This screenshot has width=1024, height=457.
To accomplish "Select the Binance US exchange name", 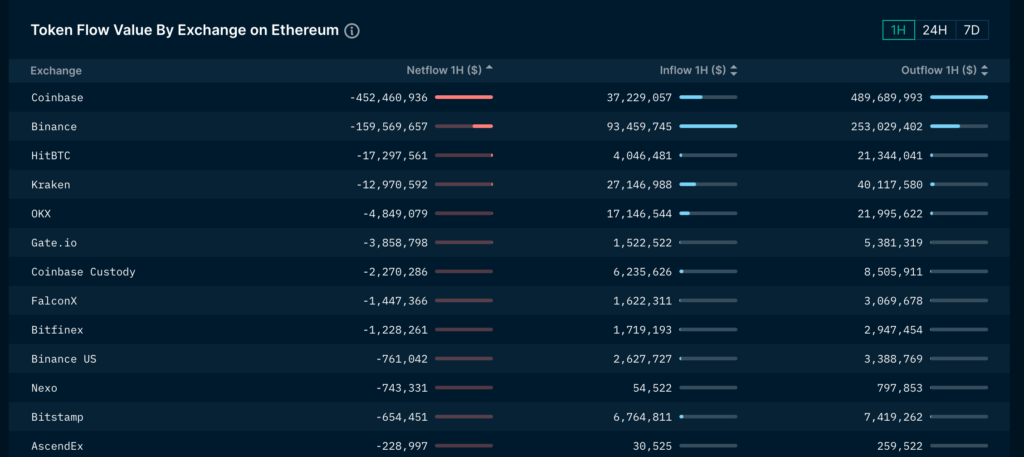I will (x=64, y=359).
